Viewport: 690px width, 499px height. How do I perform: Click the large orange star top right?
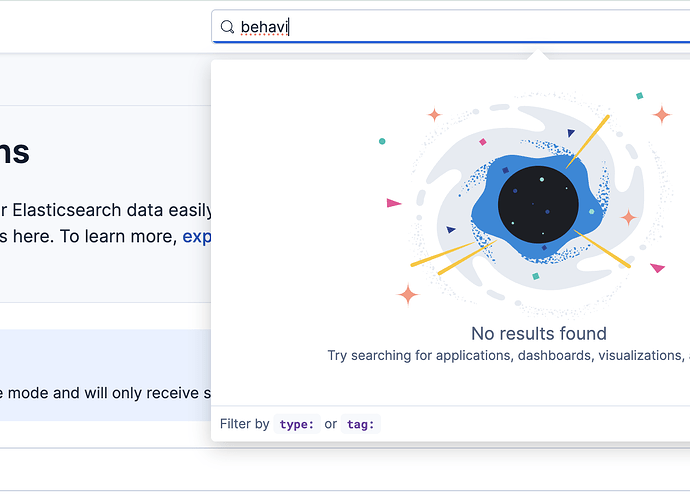click(x=661, y=114)
